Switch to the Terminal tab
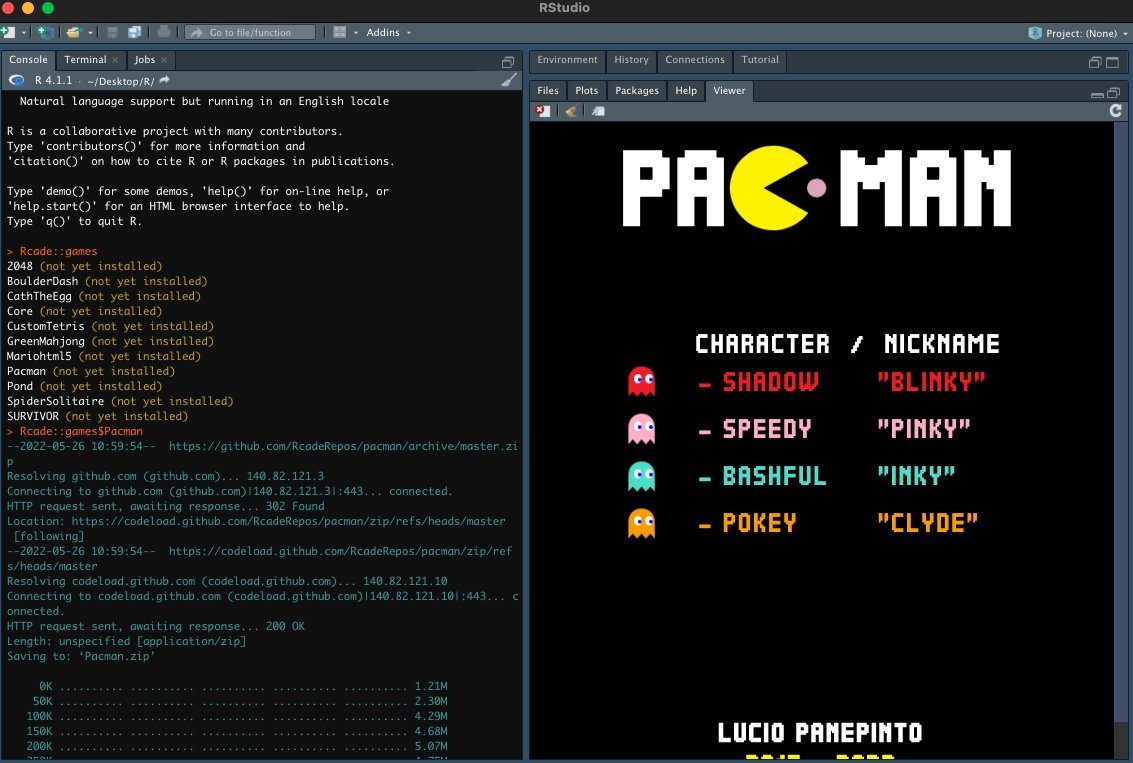This screenshot has width=1133, height=763. pyautogui.click(x=85, y=60)
